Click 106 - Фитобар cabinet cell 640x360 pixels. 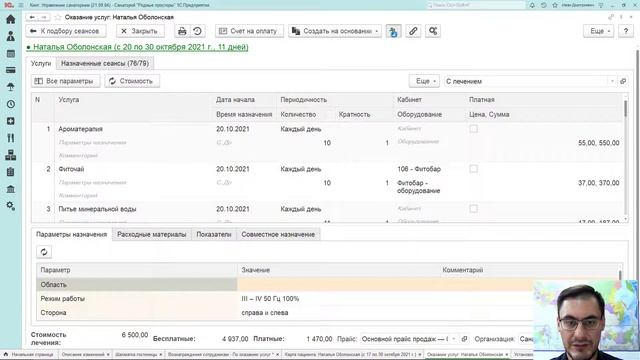(419, 169)
